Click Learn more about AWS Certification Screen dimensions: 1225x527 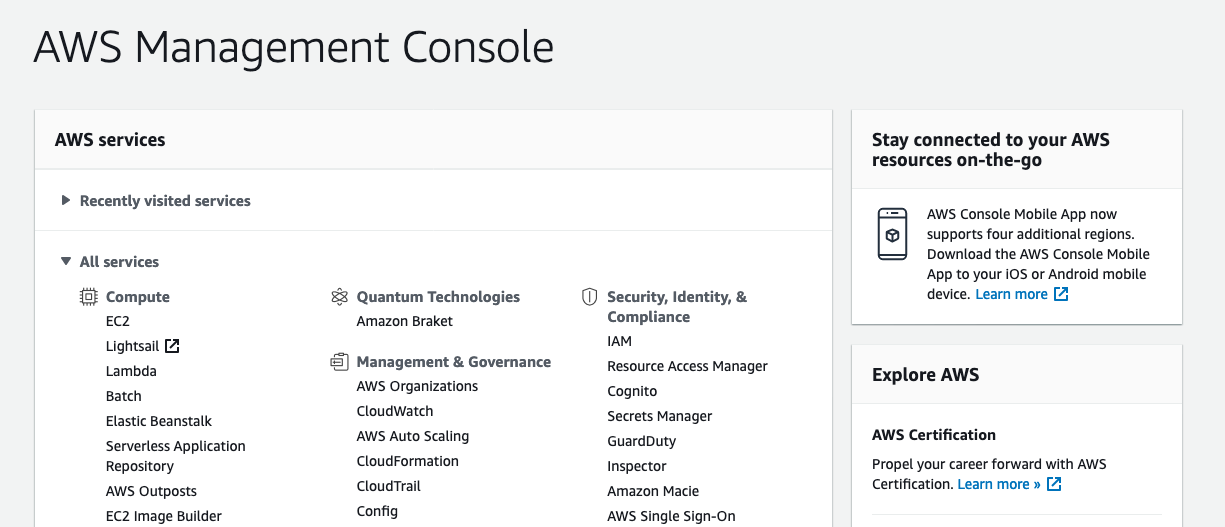coord(999,484)
